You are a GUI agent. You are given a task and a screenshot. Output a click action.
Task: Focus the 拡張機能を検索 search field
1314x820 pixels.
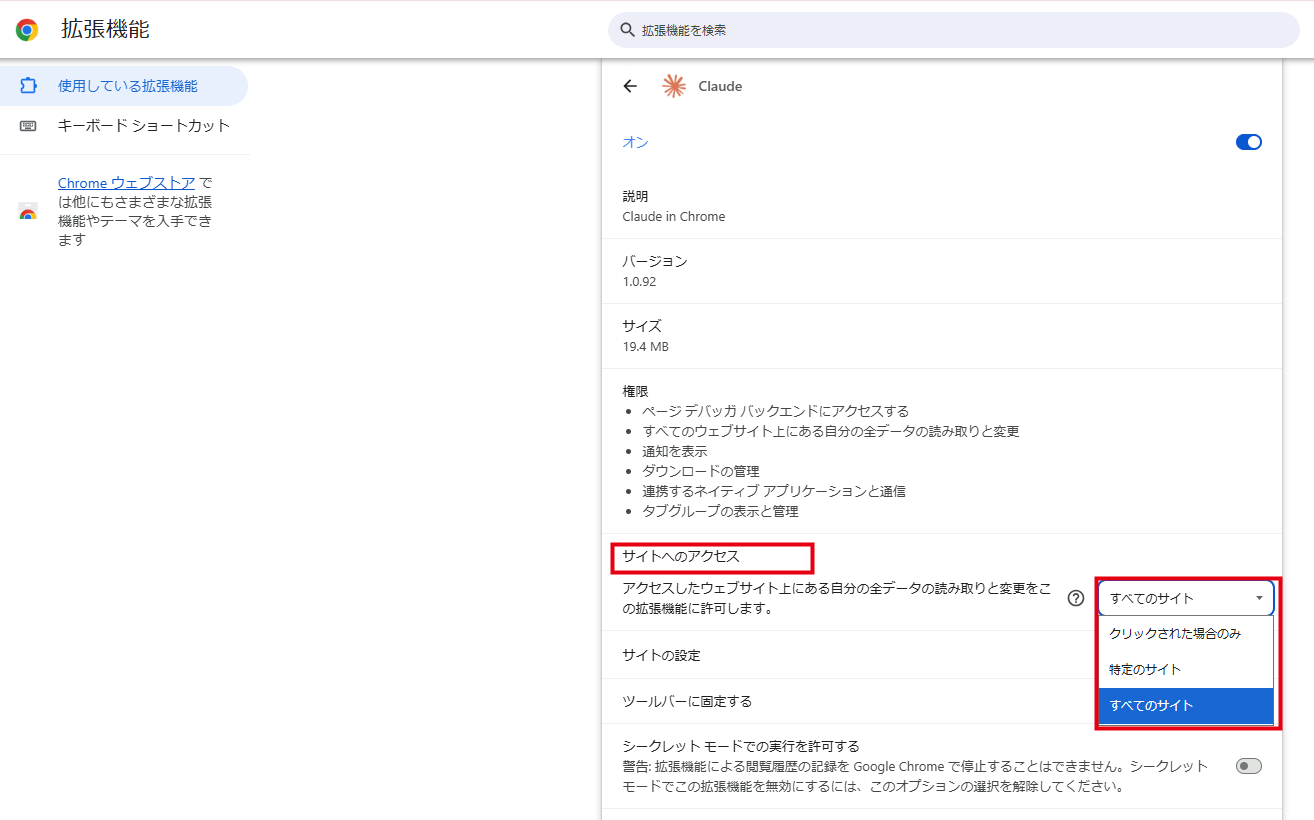[x=954, y=30]
